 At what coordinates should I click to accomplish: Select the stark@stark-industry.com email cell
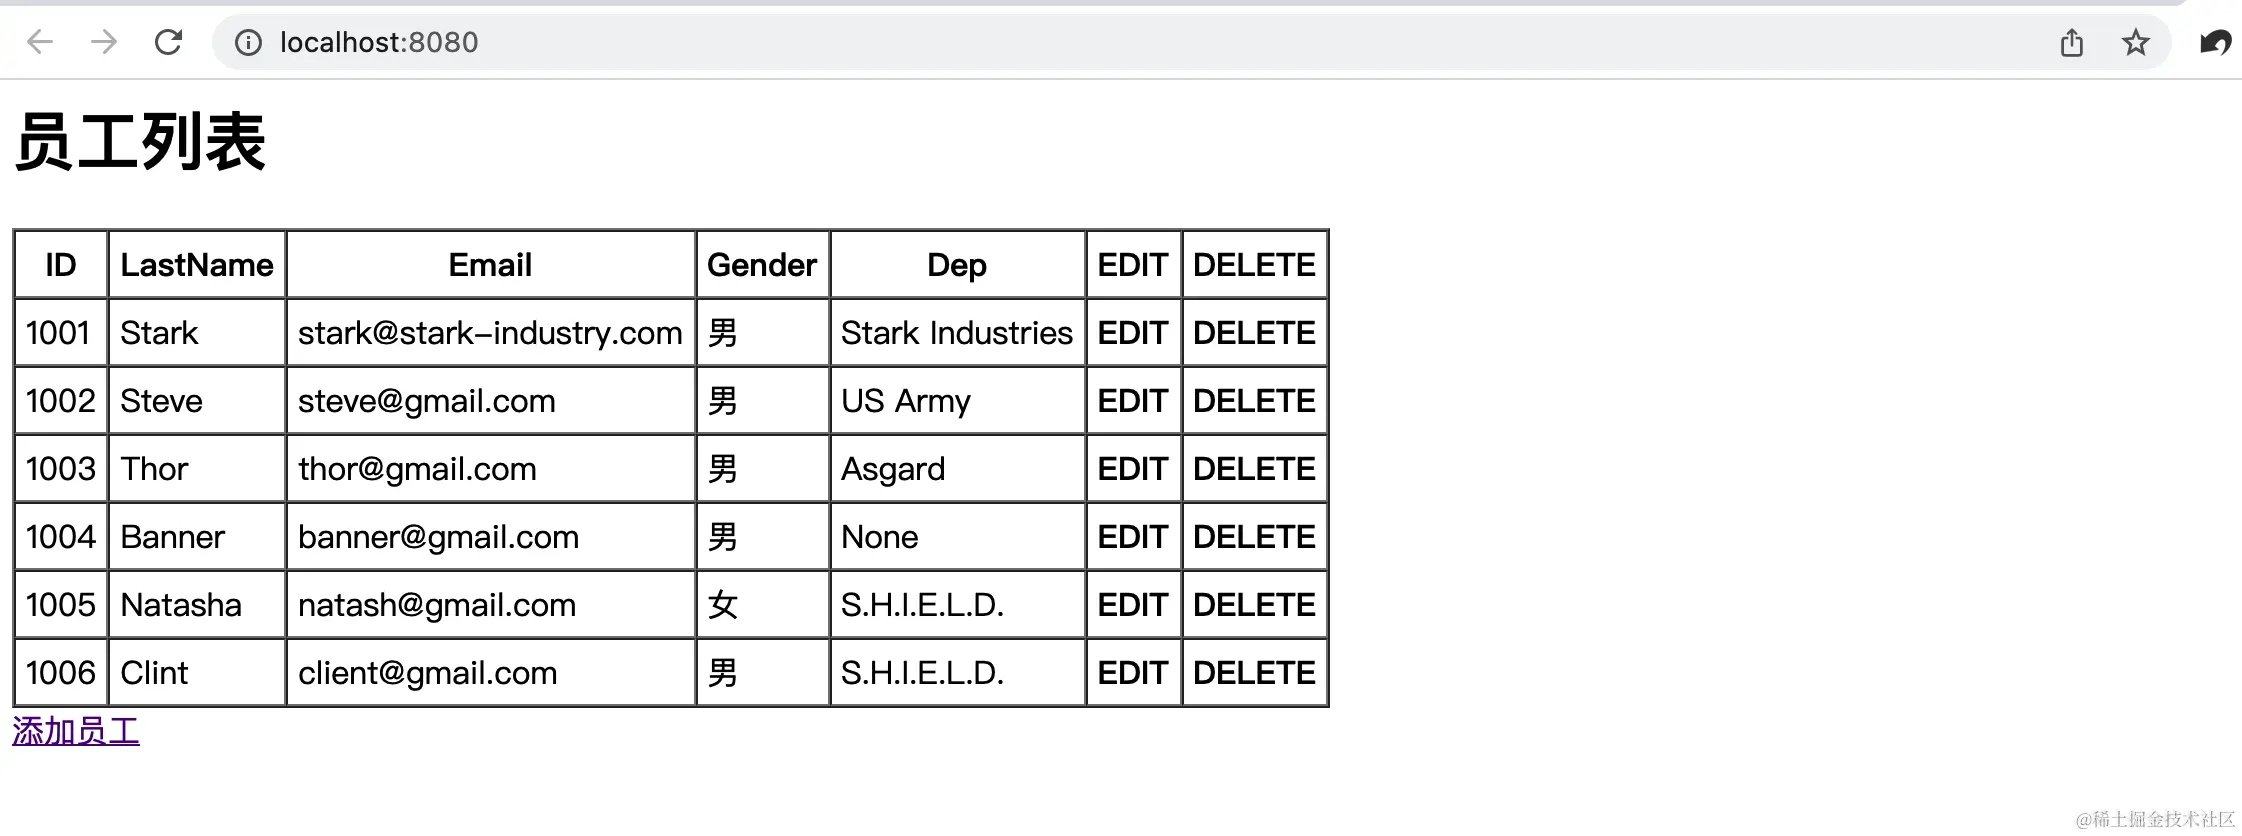tap(490, 333)
